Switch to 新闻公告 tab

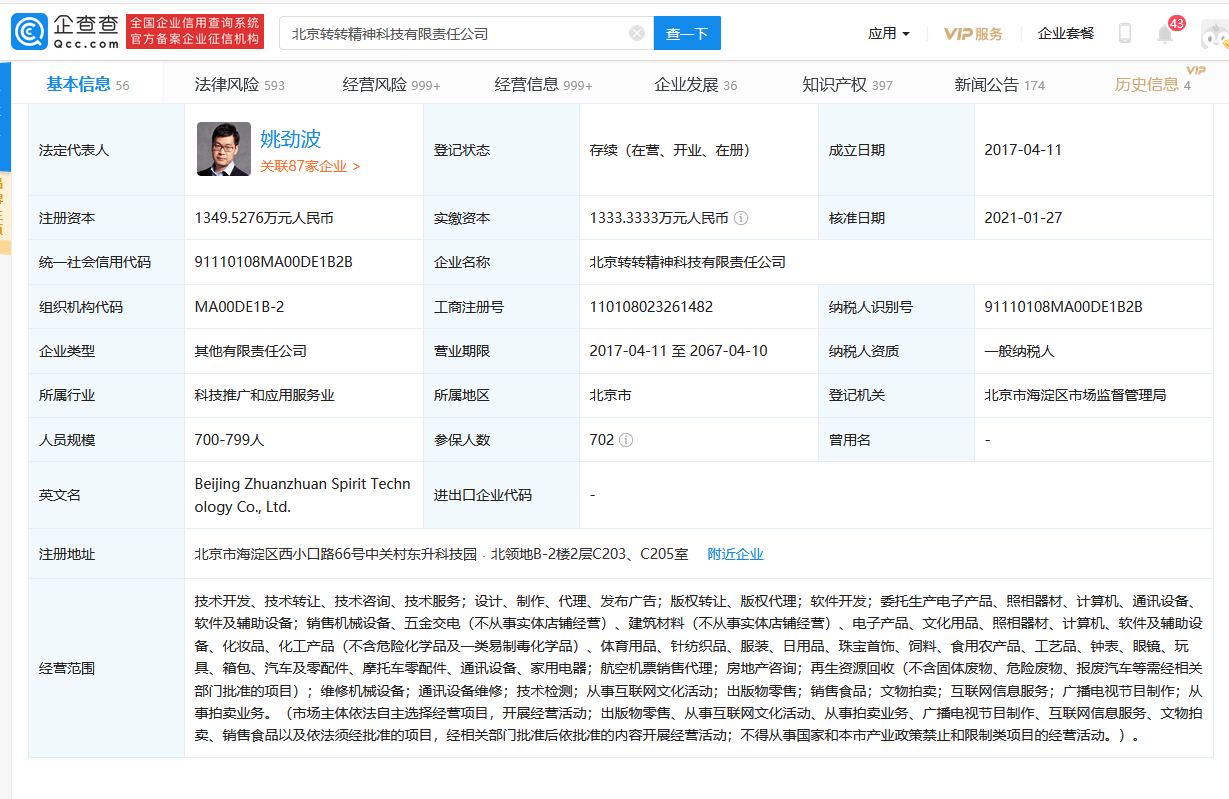point(999,85)
